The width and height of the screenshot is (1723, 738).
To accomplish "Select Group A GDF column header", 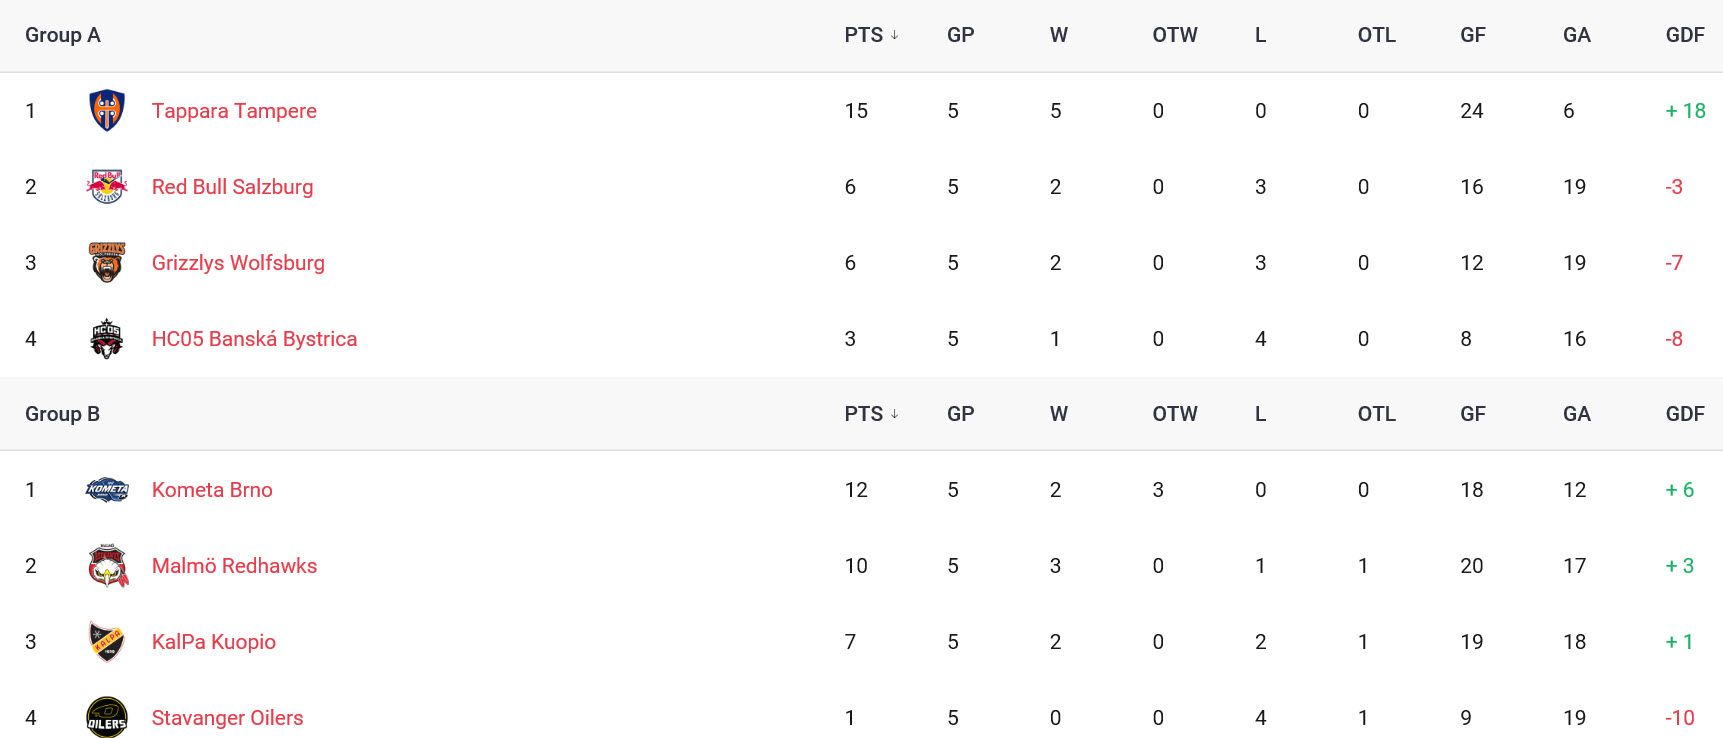I will pos(1685,35).
